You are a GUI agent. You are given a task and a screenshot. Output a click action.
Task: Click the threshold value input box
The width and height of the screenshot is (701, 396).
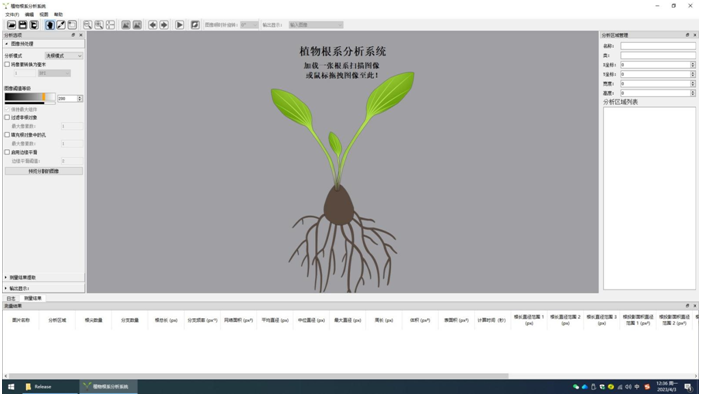(x=67, y=98)
